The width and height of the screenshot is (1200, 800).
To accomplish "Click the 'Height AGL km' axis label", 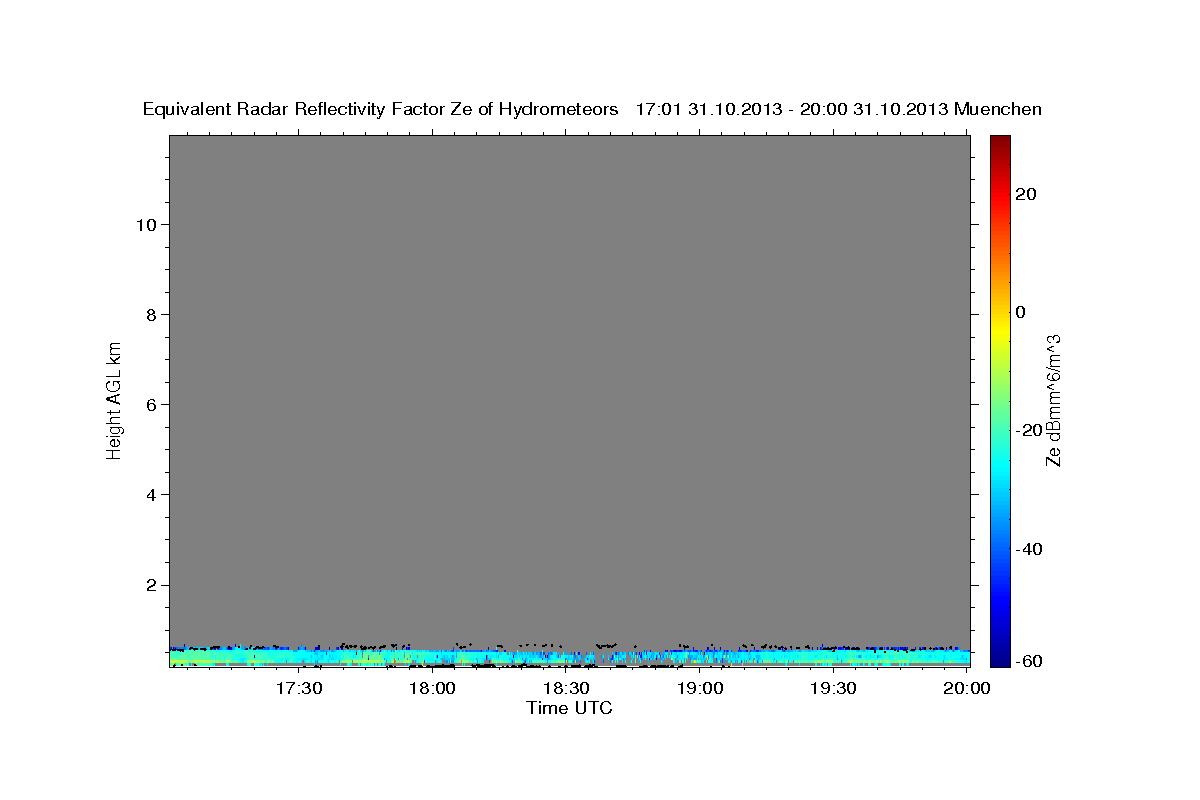I will pos(115,400).
